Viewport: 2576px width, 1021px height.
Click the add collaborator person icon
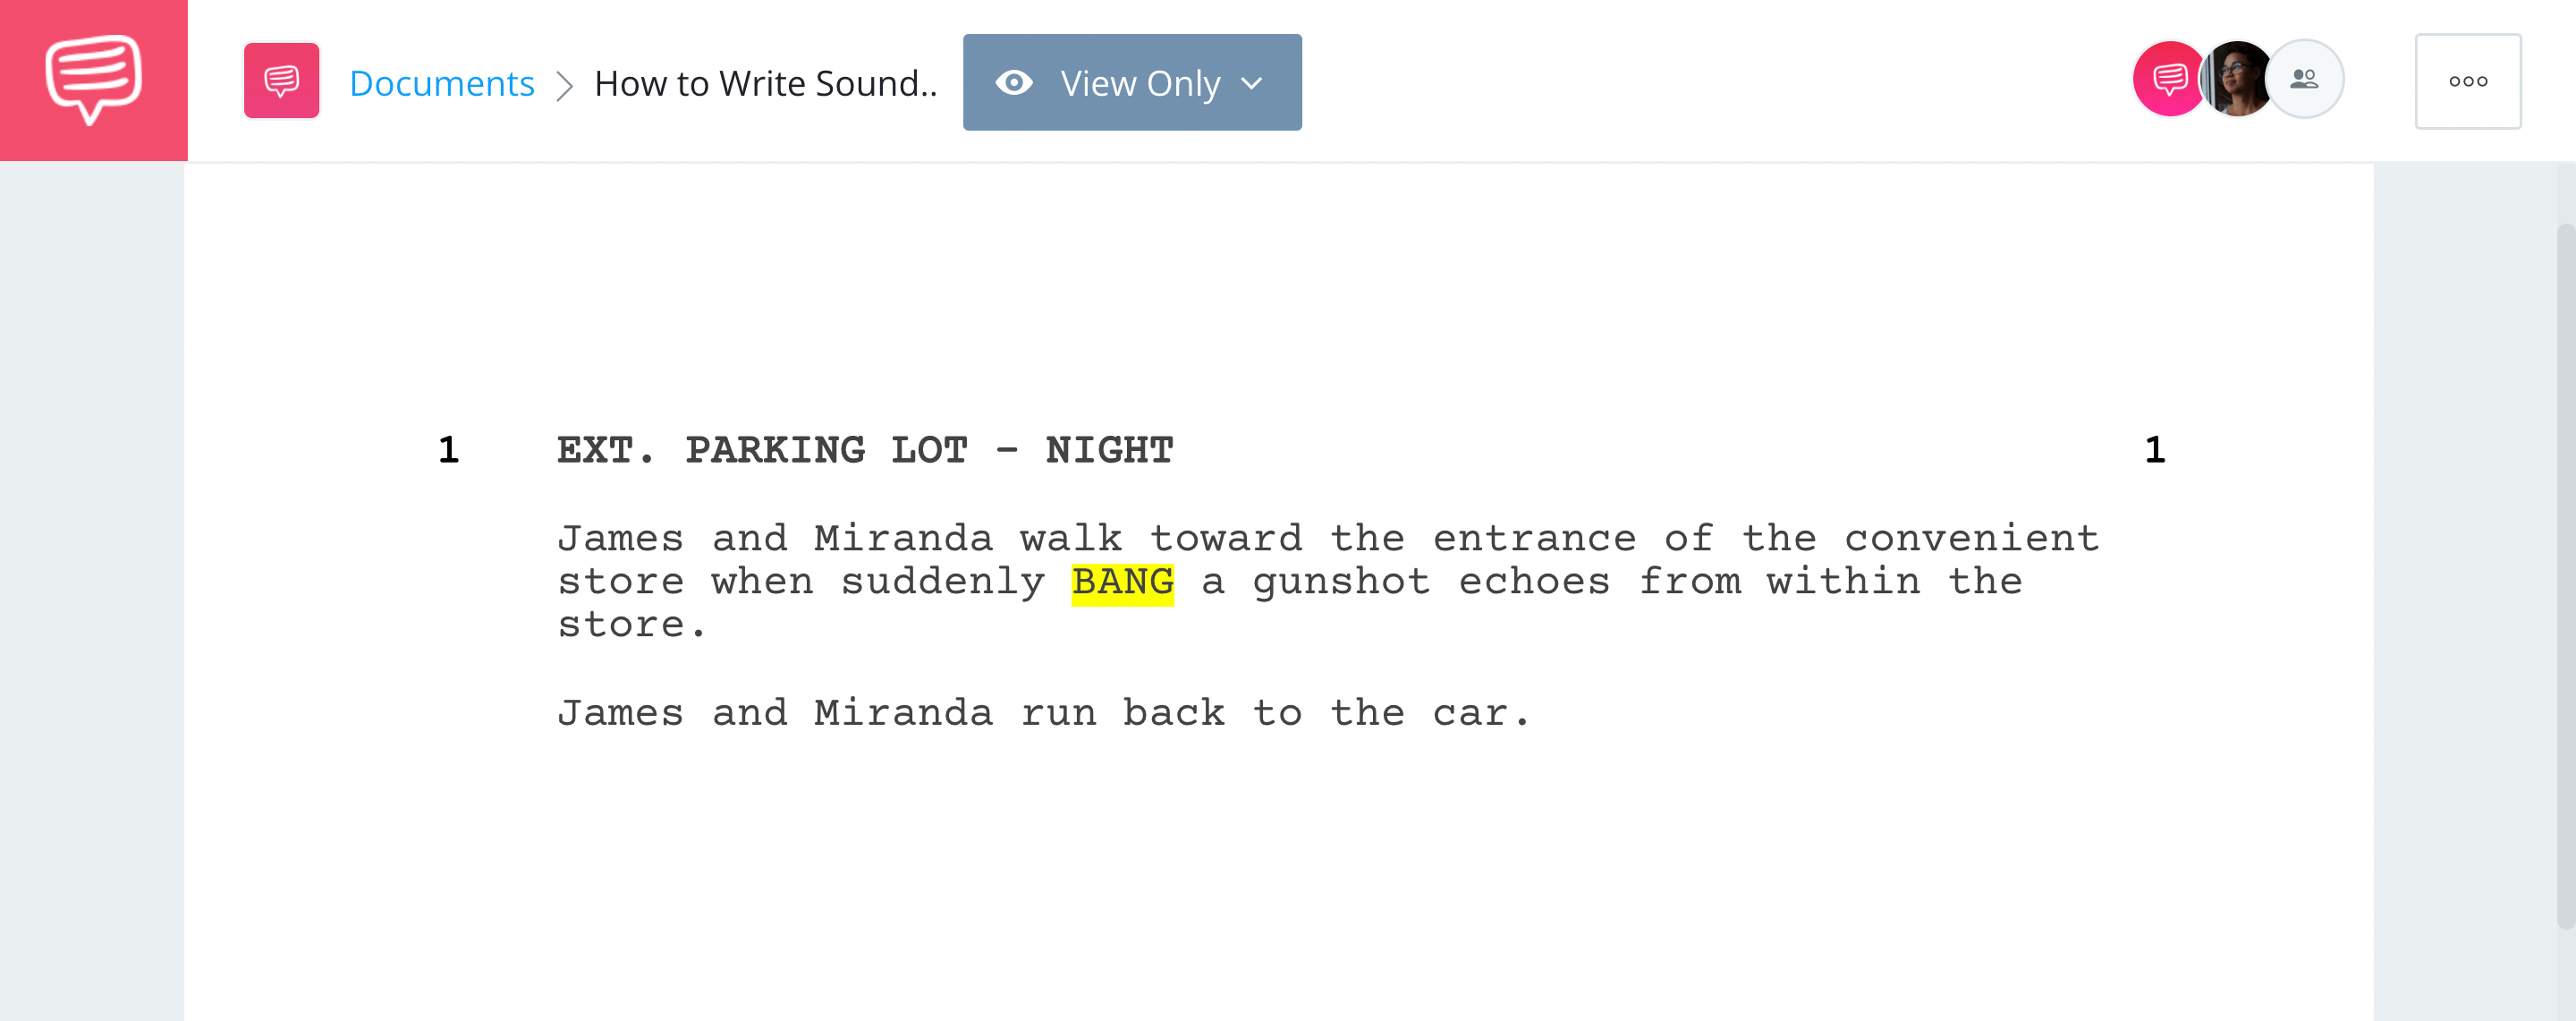(2300, 81)
